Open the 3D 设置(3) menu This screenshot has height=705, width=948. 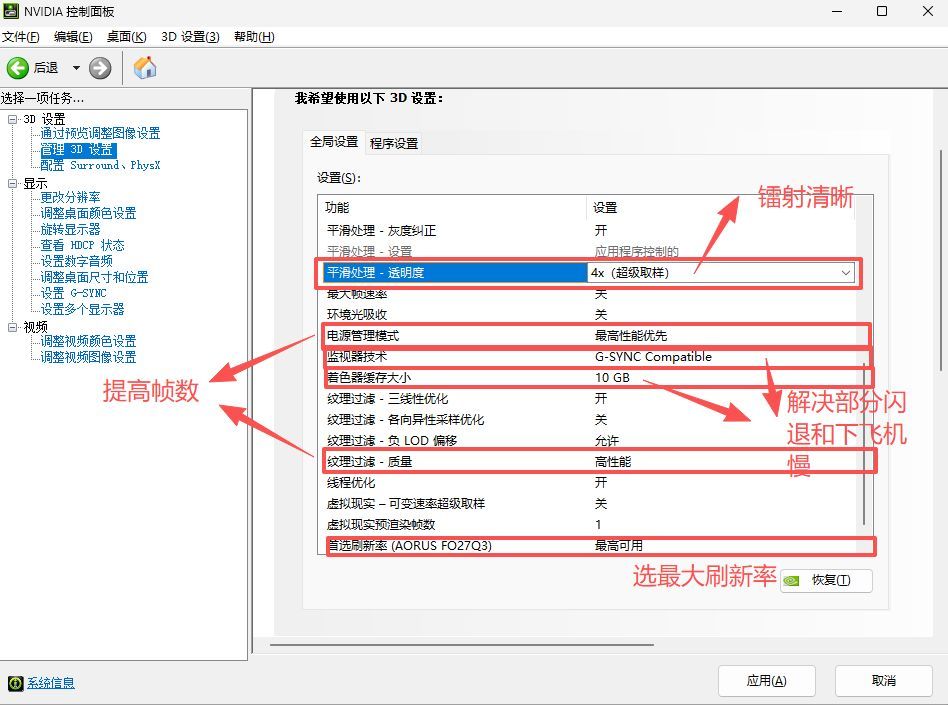pyautogui.click(x=190, y=37)
